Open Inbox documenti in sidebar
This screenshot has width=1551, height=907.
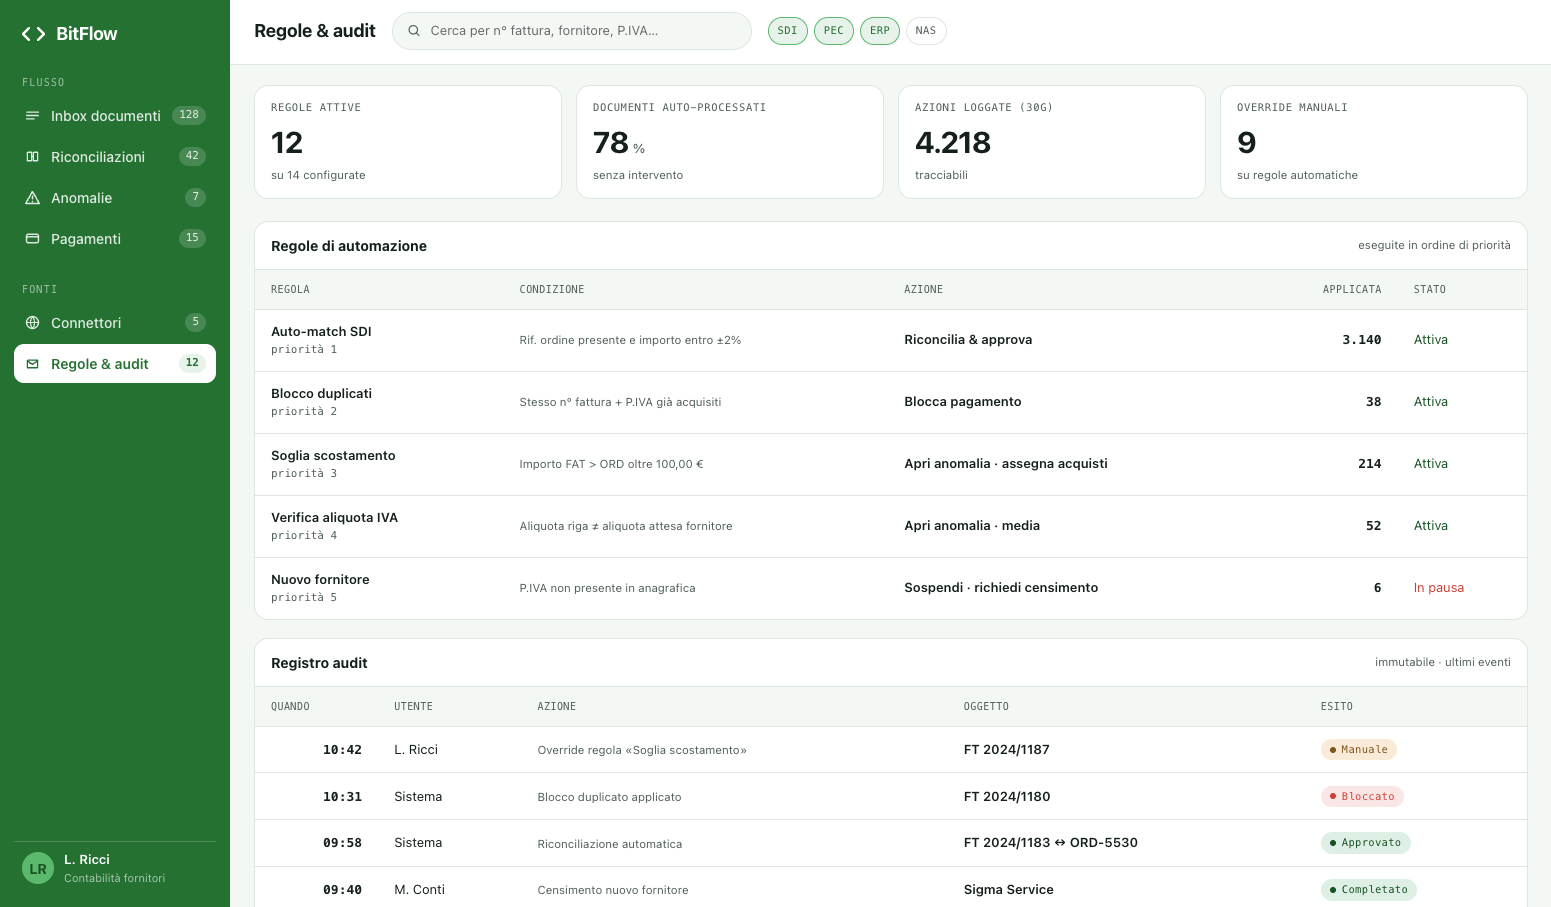click(115, 116)
